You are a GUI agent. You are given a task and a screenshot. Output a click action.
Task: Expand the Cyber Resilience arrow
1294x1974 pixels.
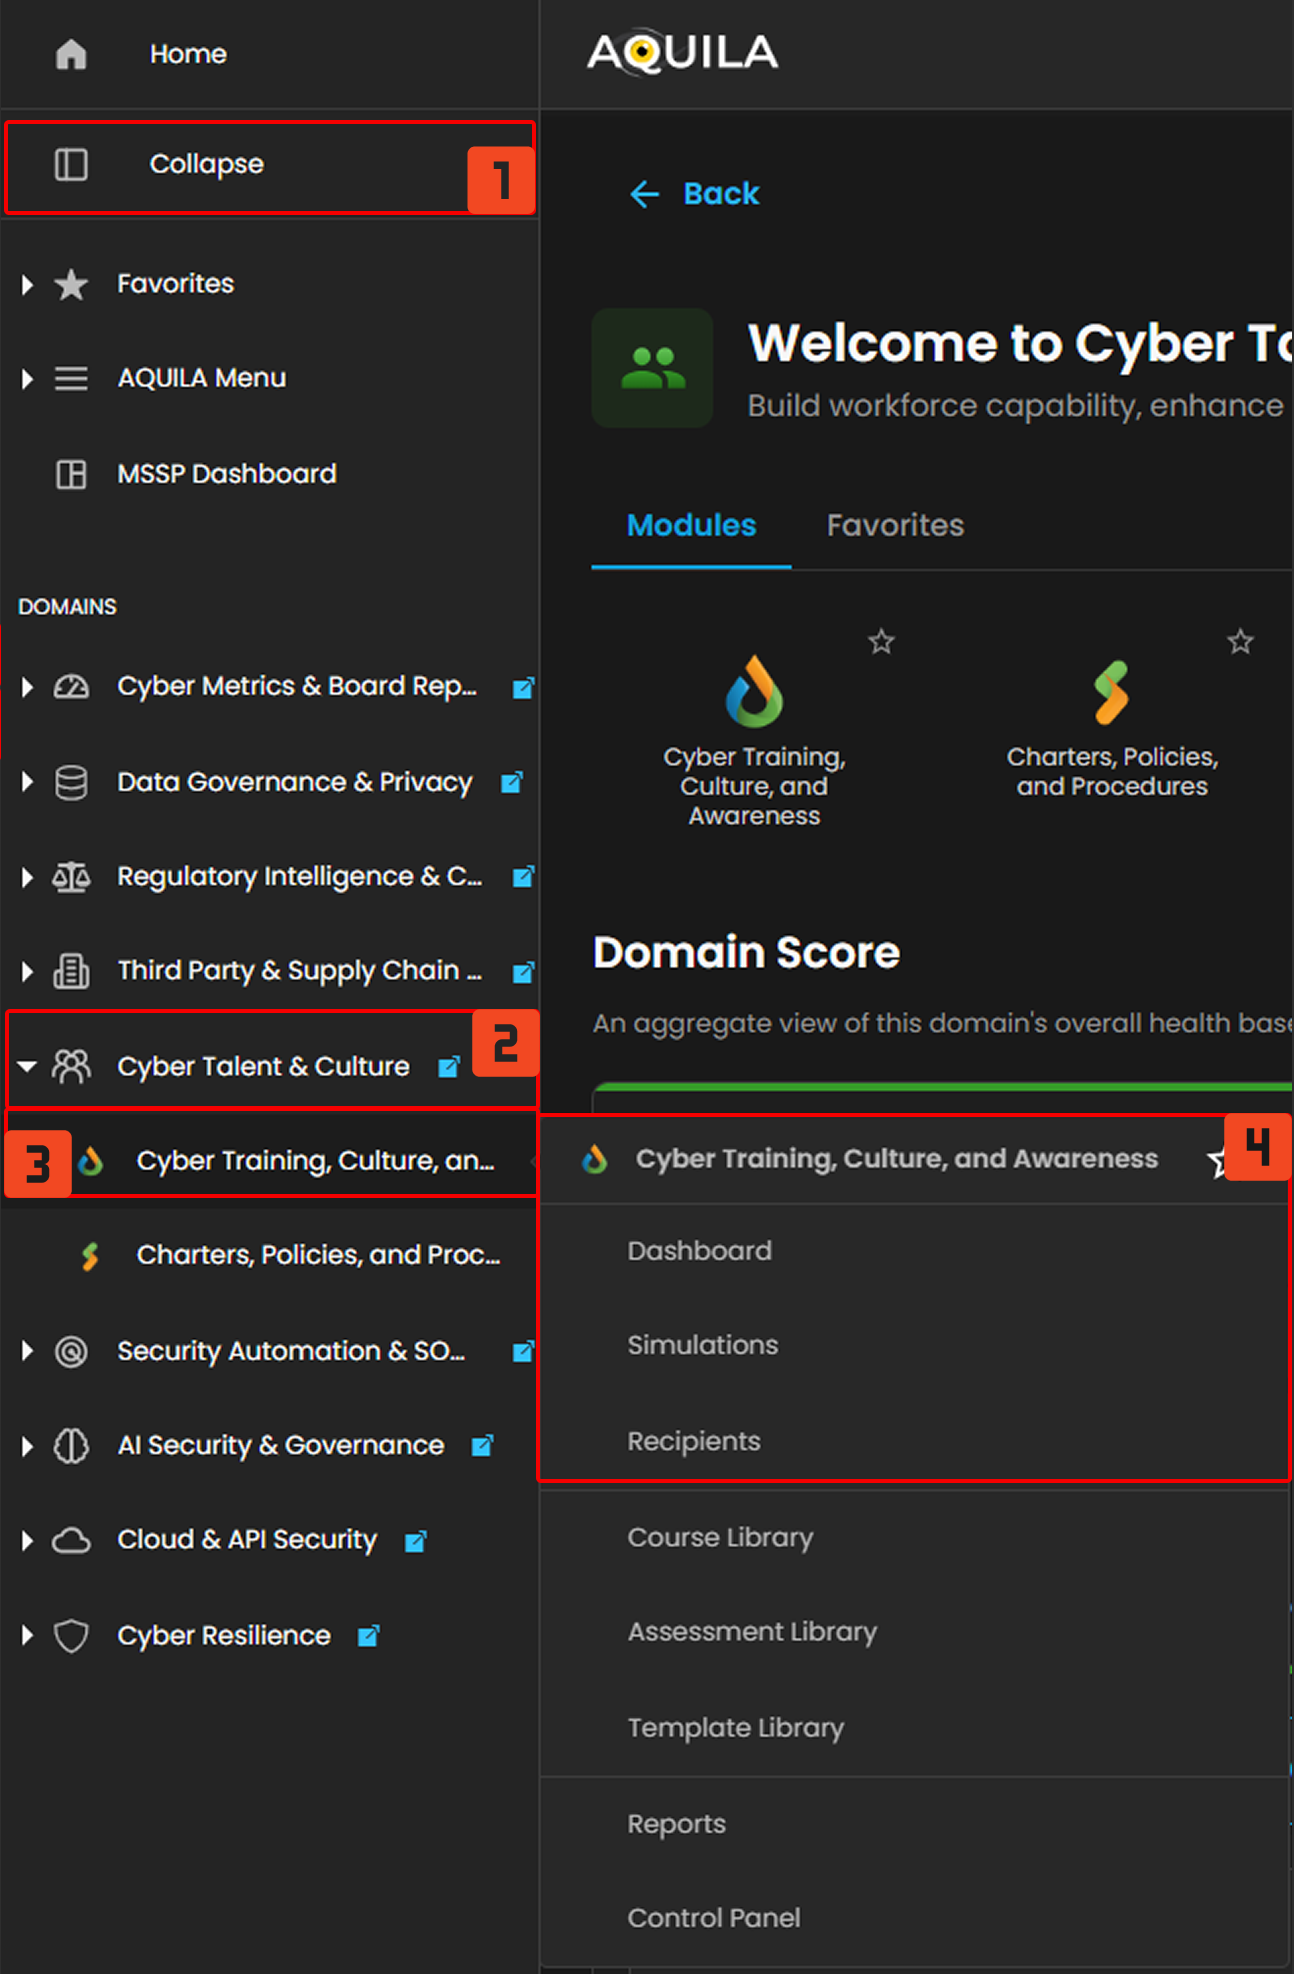(28, 1636)
